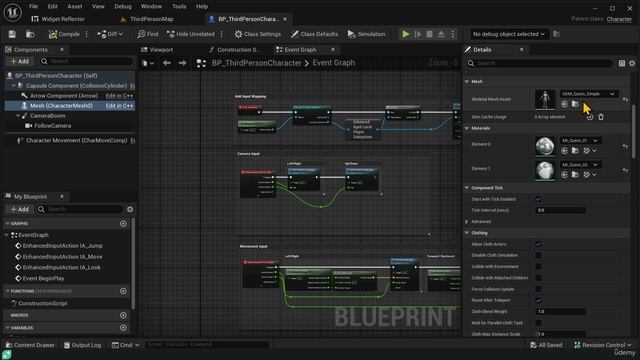The height and width of the screenshot is (360, 640).
Task: Start Simulation mode
Action: (x=367, y=34)
